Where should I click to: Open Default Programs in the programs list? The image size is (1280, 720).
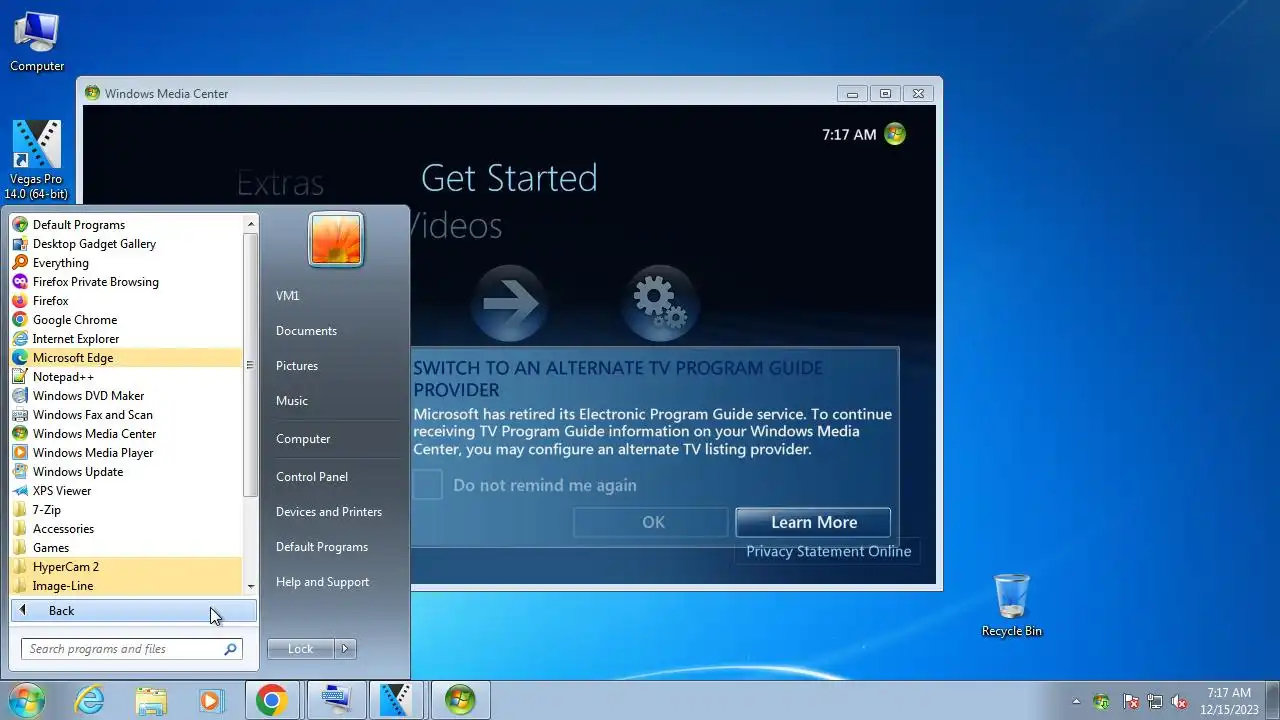(126, 225)
